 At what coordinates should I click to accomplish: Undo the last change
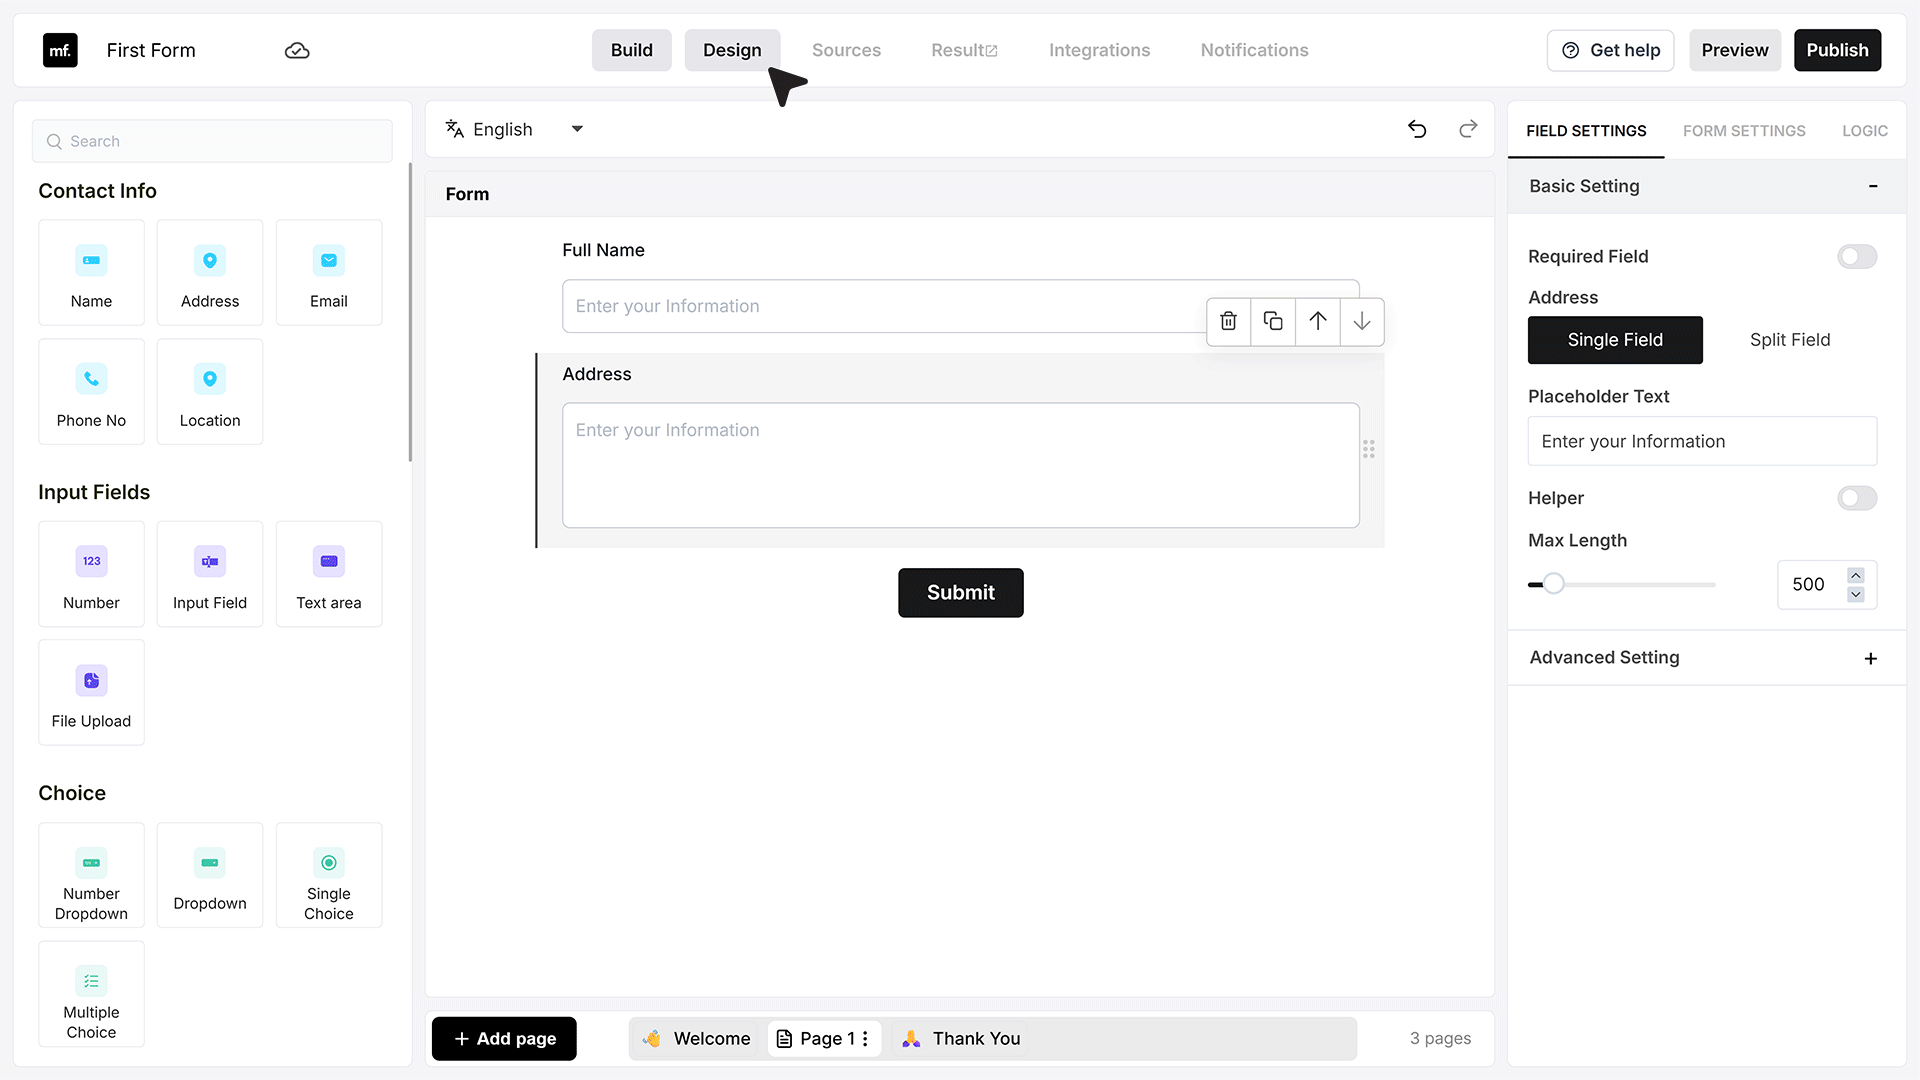[x=1417, y=129]
